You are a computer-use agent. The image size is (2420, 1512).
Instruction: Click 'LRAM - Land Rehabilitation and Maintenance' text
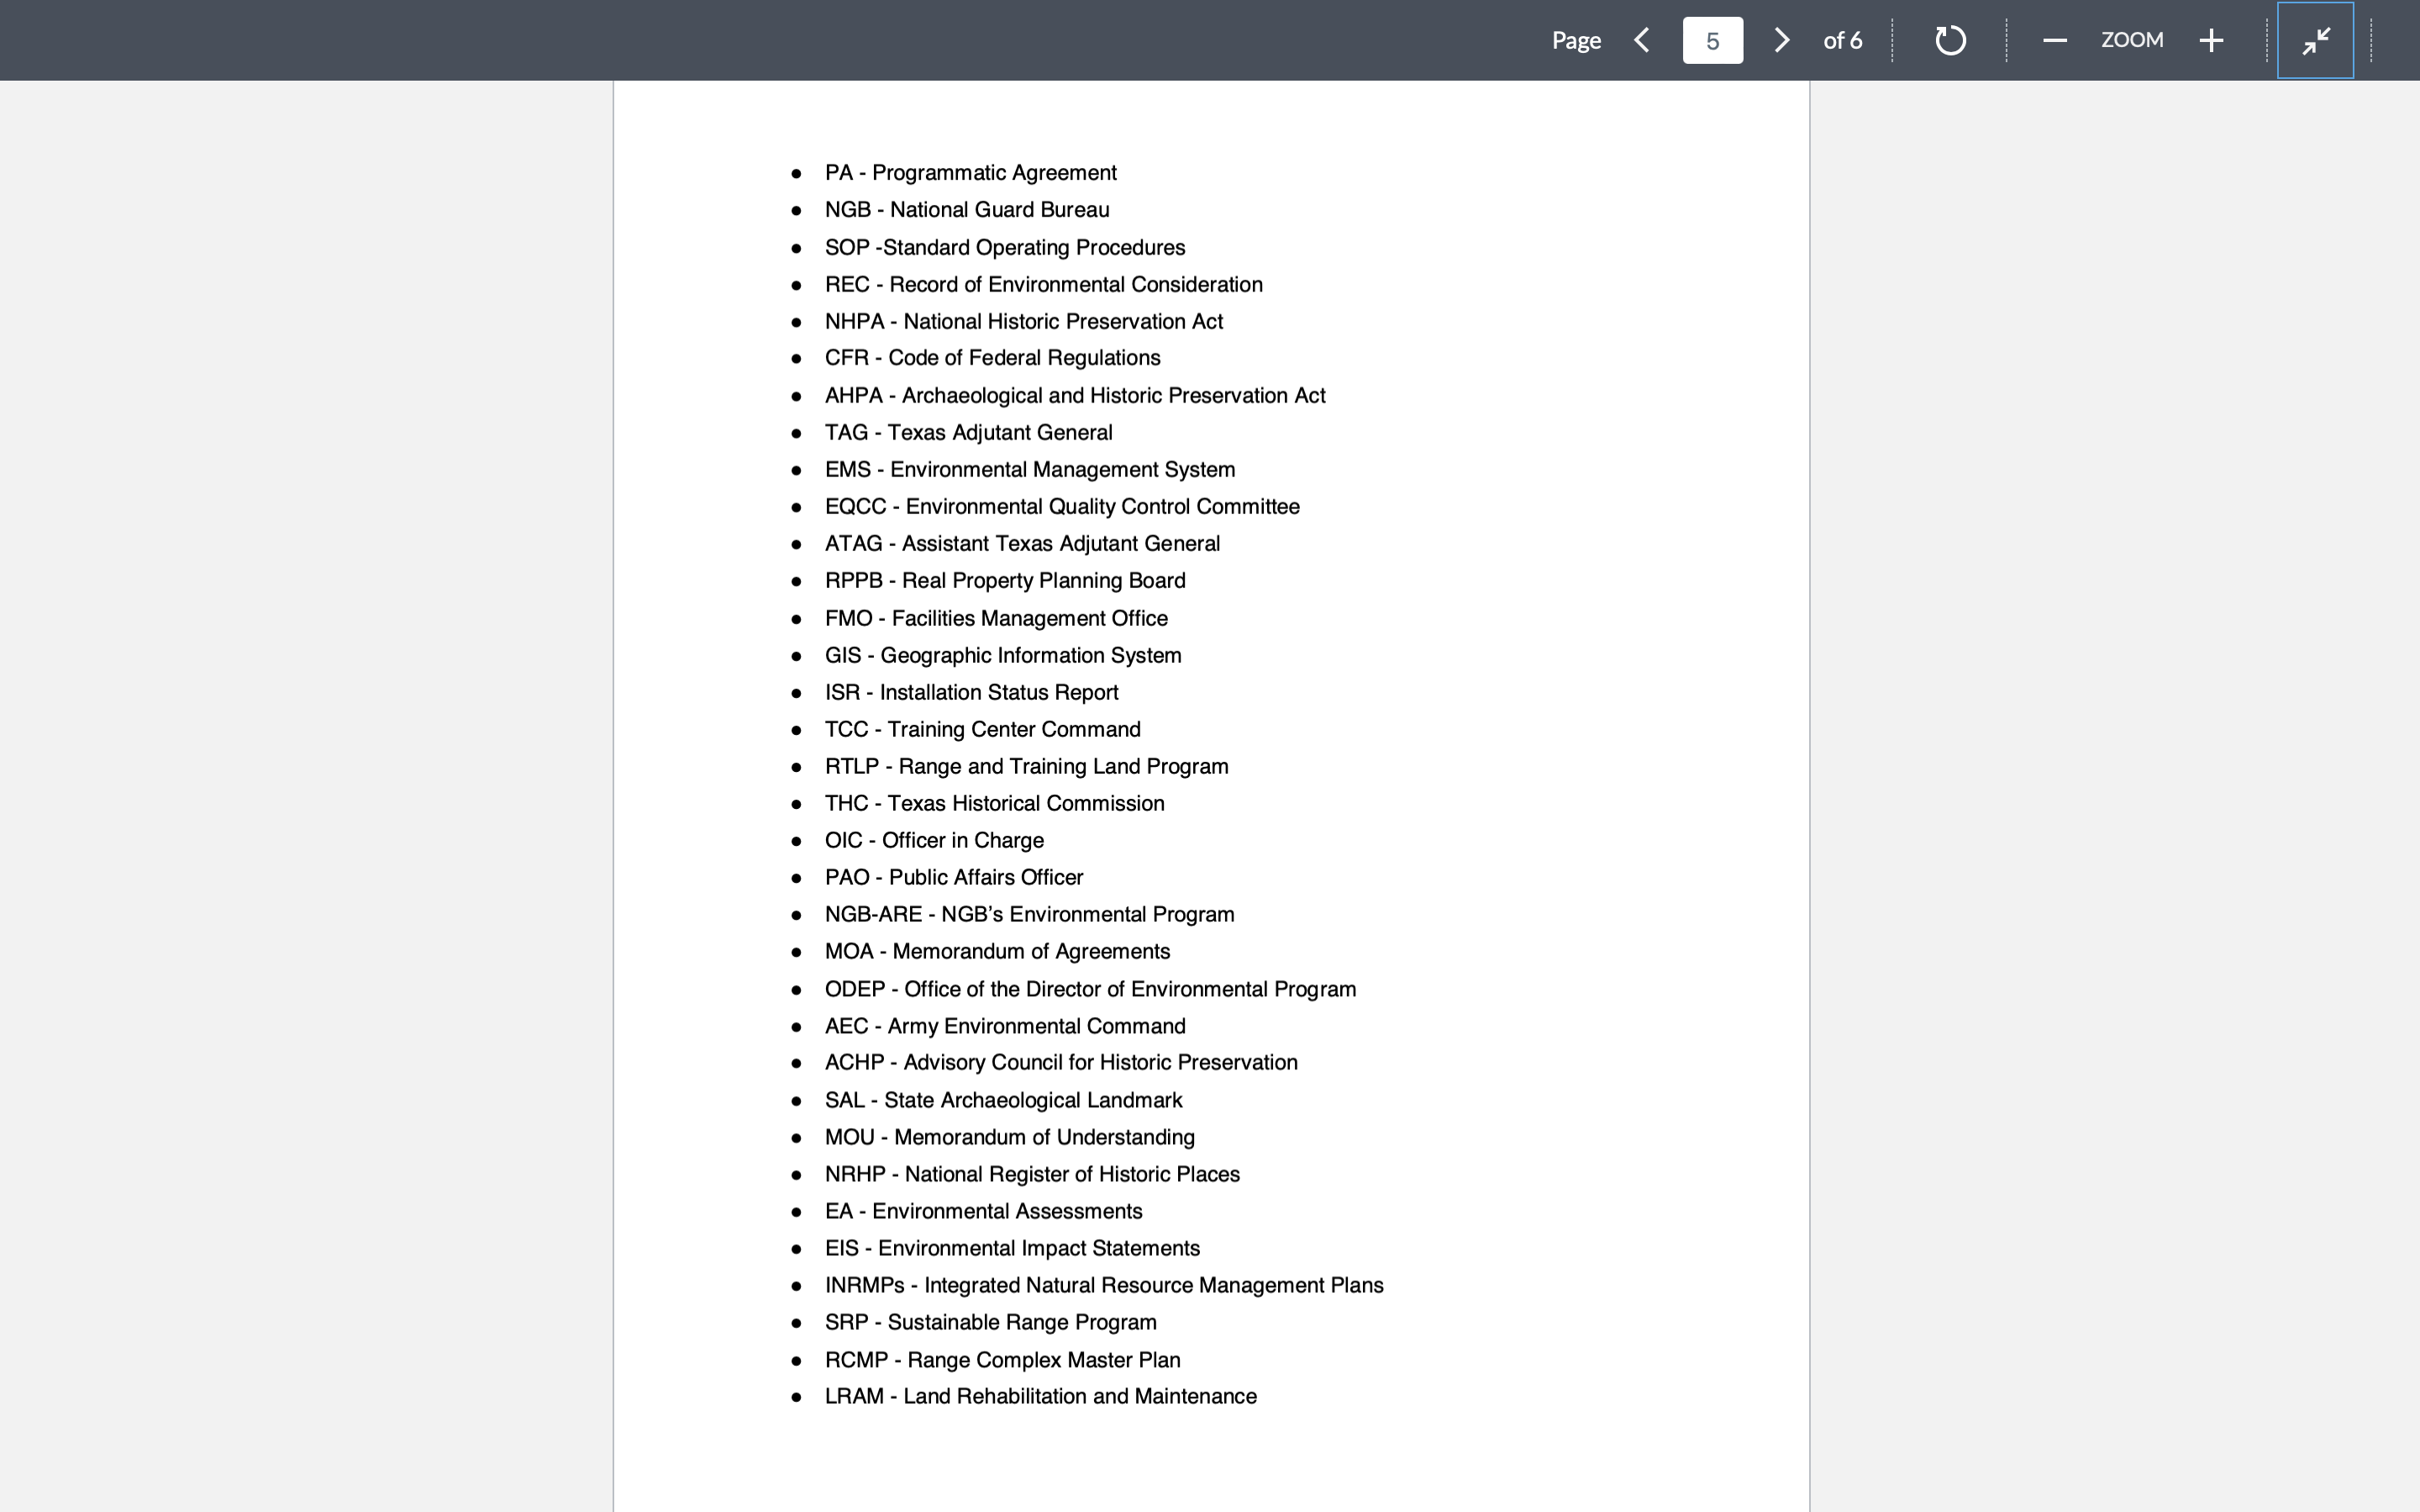[1041, 1395]
